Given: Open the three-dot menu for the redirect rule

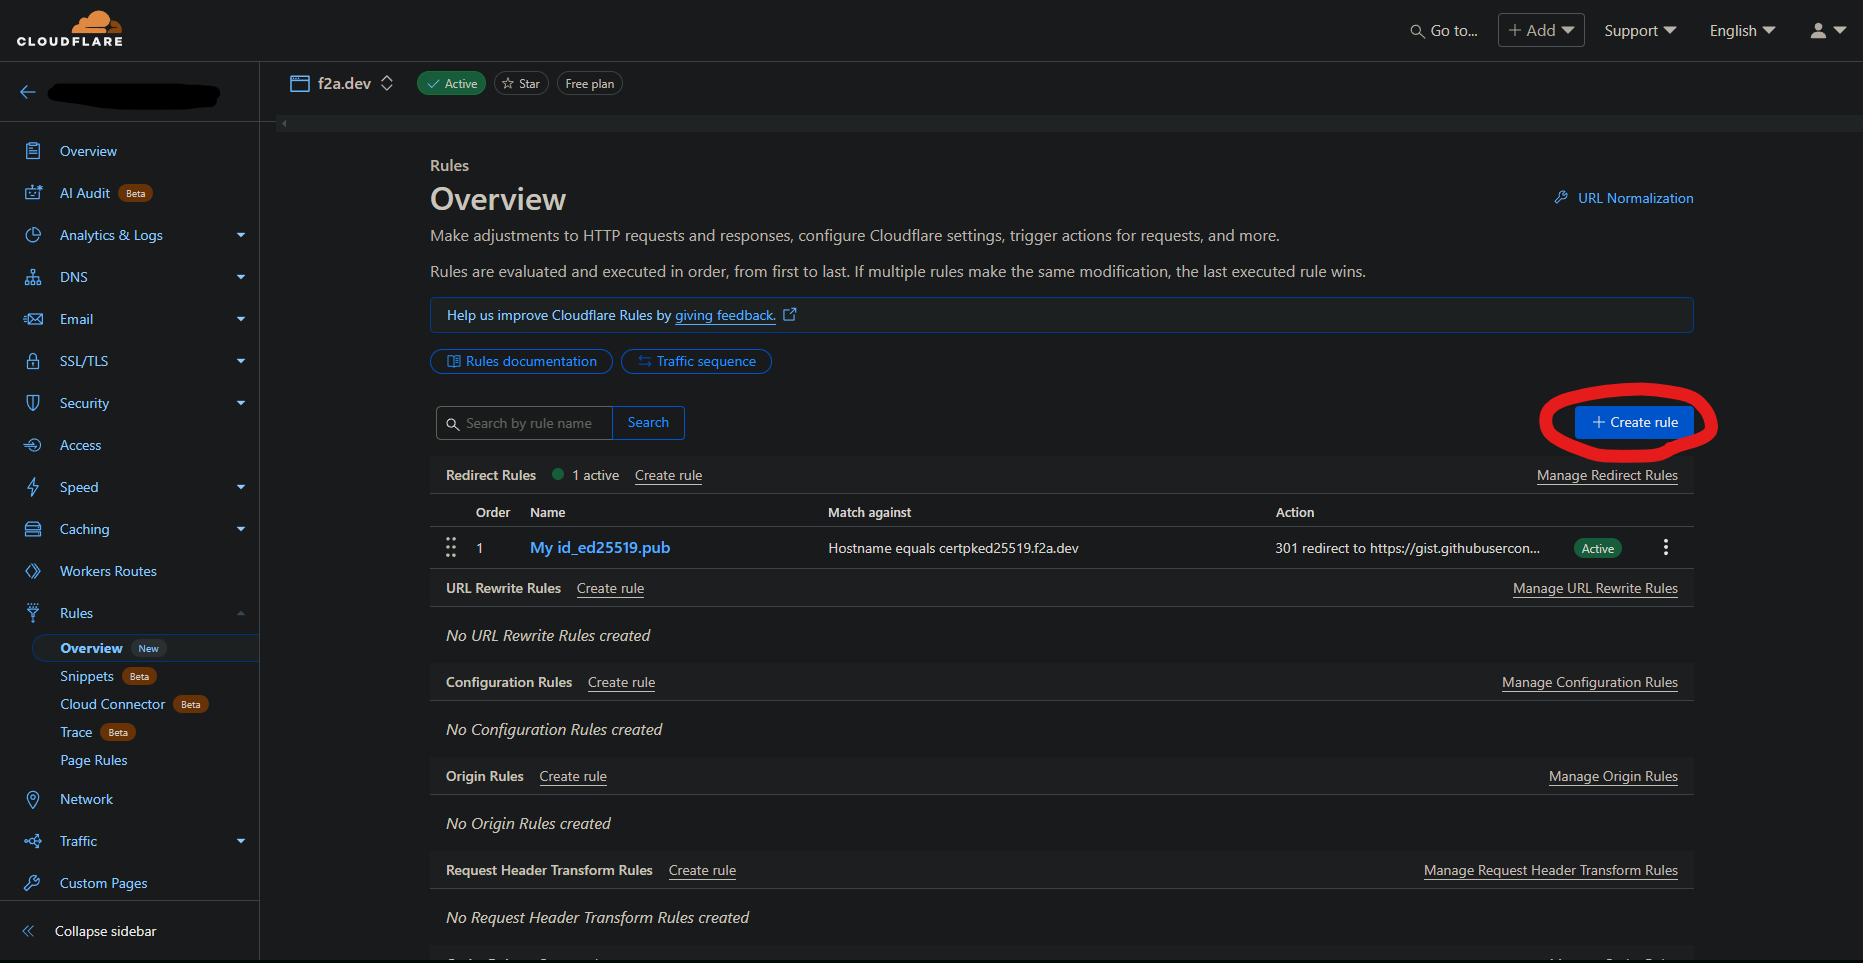Looking at the screenshot, I should [1665, 547].
